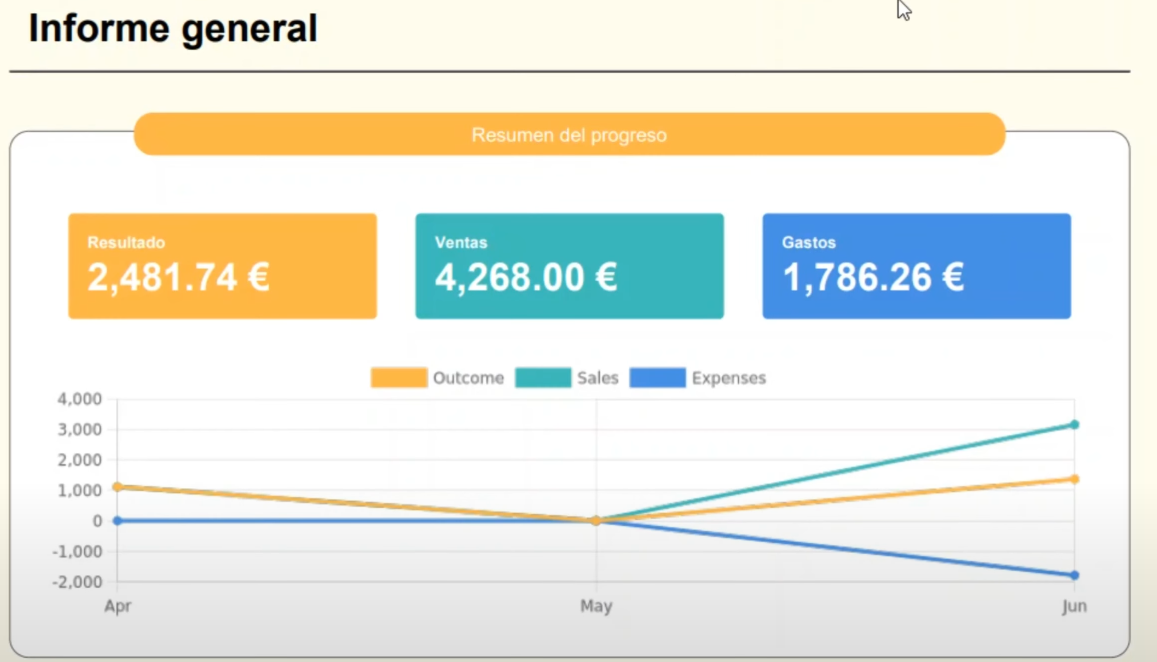Click the Jun label on the x-axis
The image size is (1157, 662).
tap(1074, 606)
